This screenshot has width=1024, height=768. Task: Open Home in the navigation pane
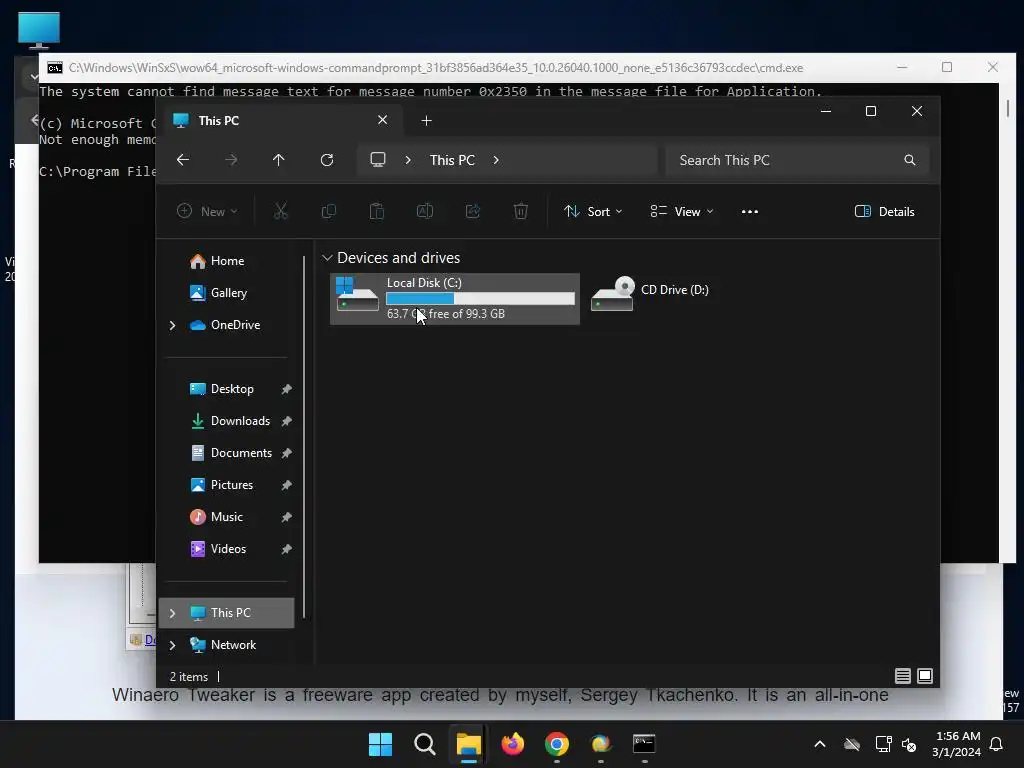(227, 261)
